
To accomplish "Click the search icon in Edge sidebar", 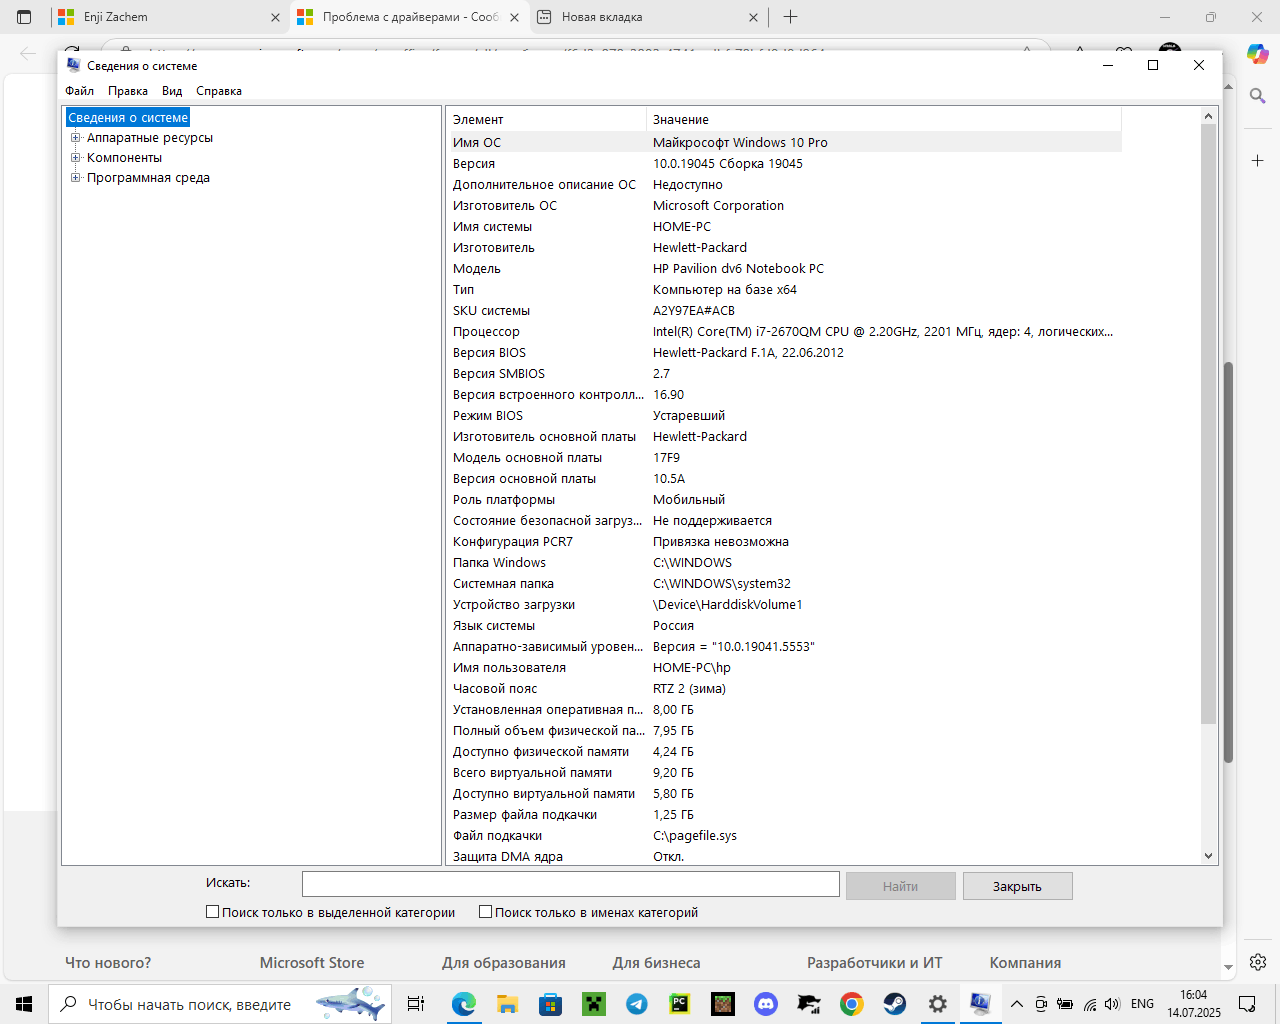I will point(1258,96).
